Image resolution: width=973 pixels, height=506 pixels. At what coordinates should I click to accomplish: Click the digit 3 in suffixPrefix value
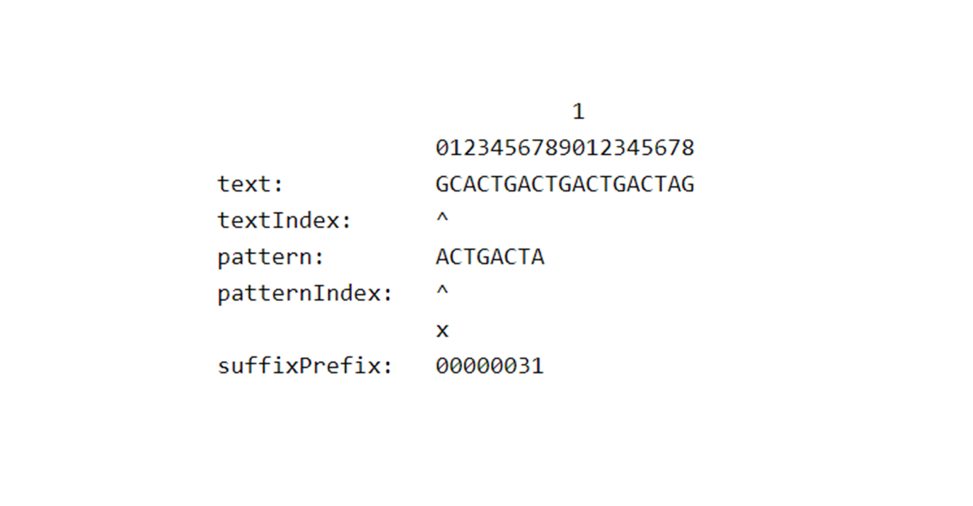tap(524, 366)
